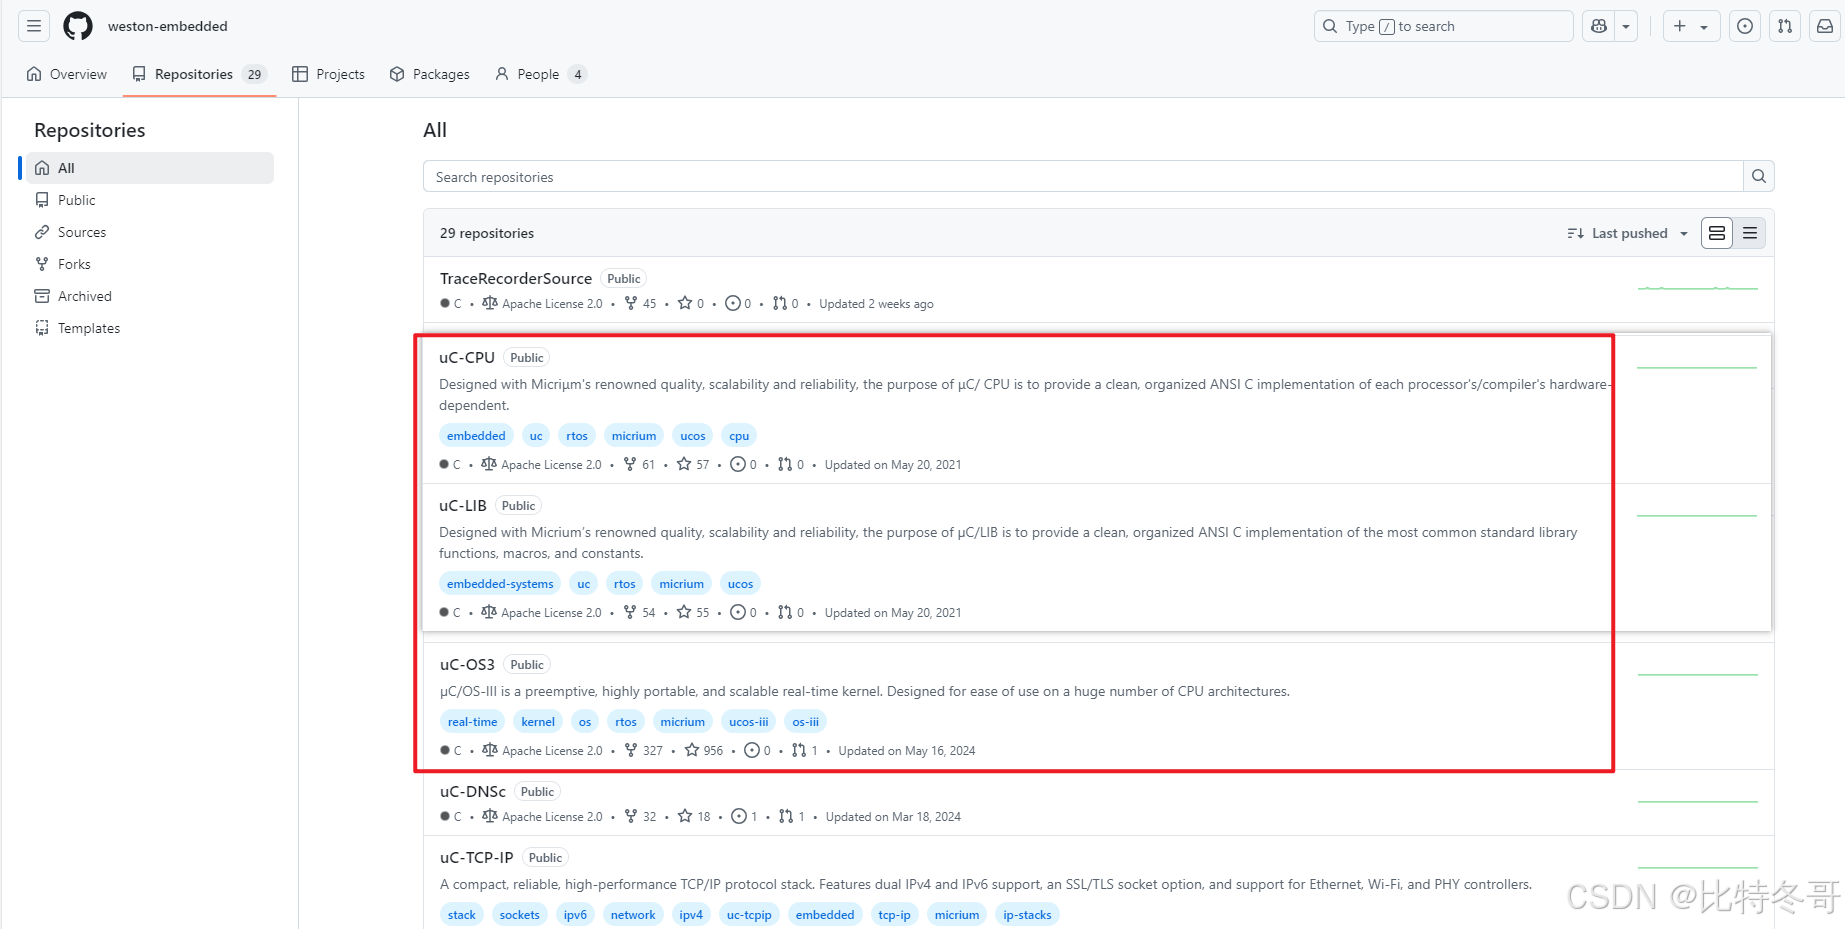View pull requests of uC-CPU

791,464
